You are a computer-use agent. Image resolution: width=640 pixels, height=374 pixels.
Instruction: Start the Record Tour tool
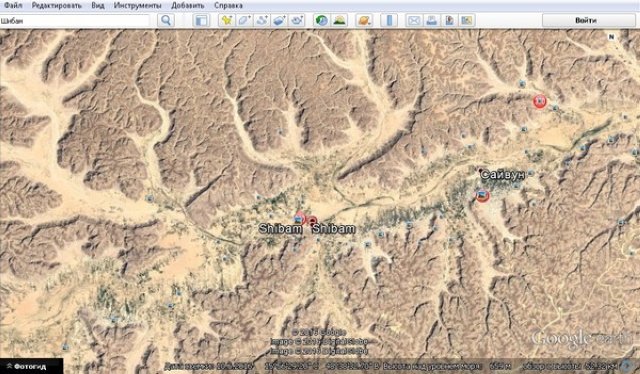pyautogui.click(x=297, y=20)
